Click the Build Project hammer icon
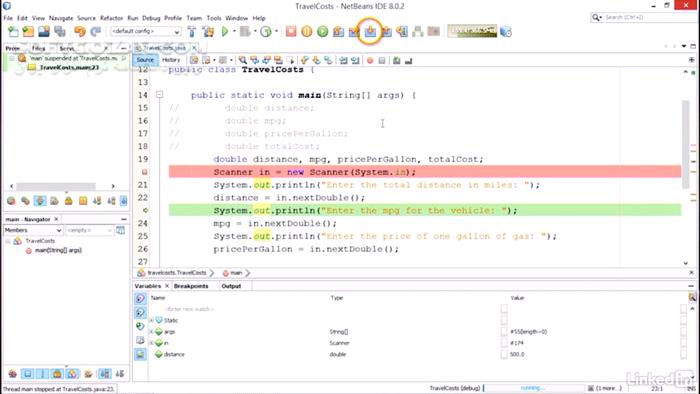The height and width of the screenshot is (394, 700). 192,32
